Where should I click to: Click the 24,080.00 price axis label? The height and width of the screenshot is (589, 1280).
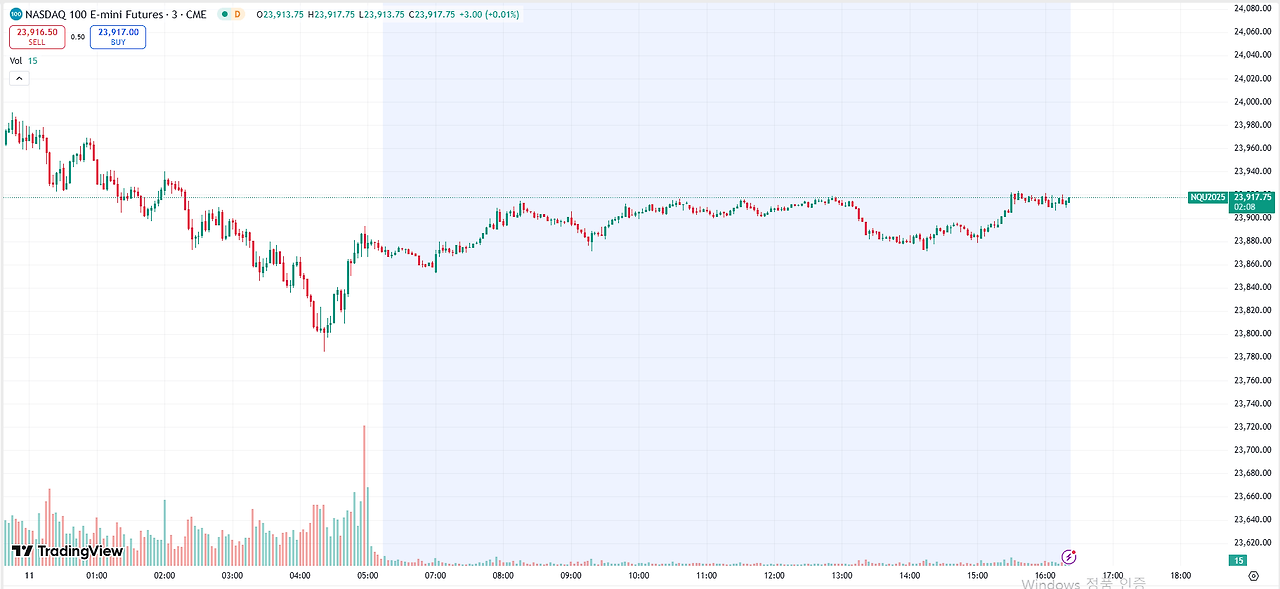click(1253, 9)
